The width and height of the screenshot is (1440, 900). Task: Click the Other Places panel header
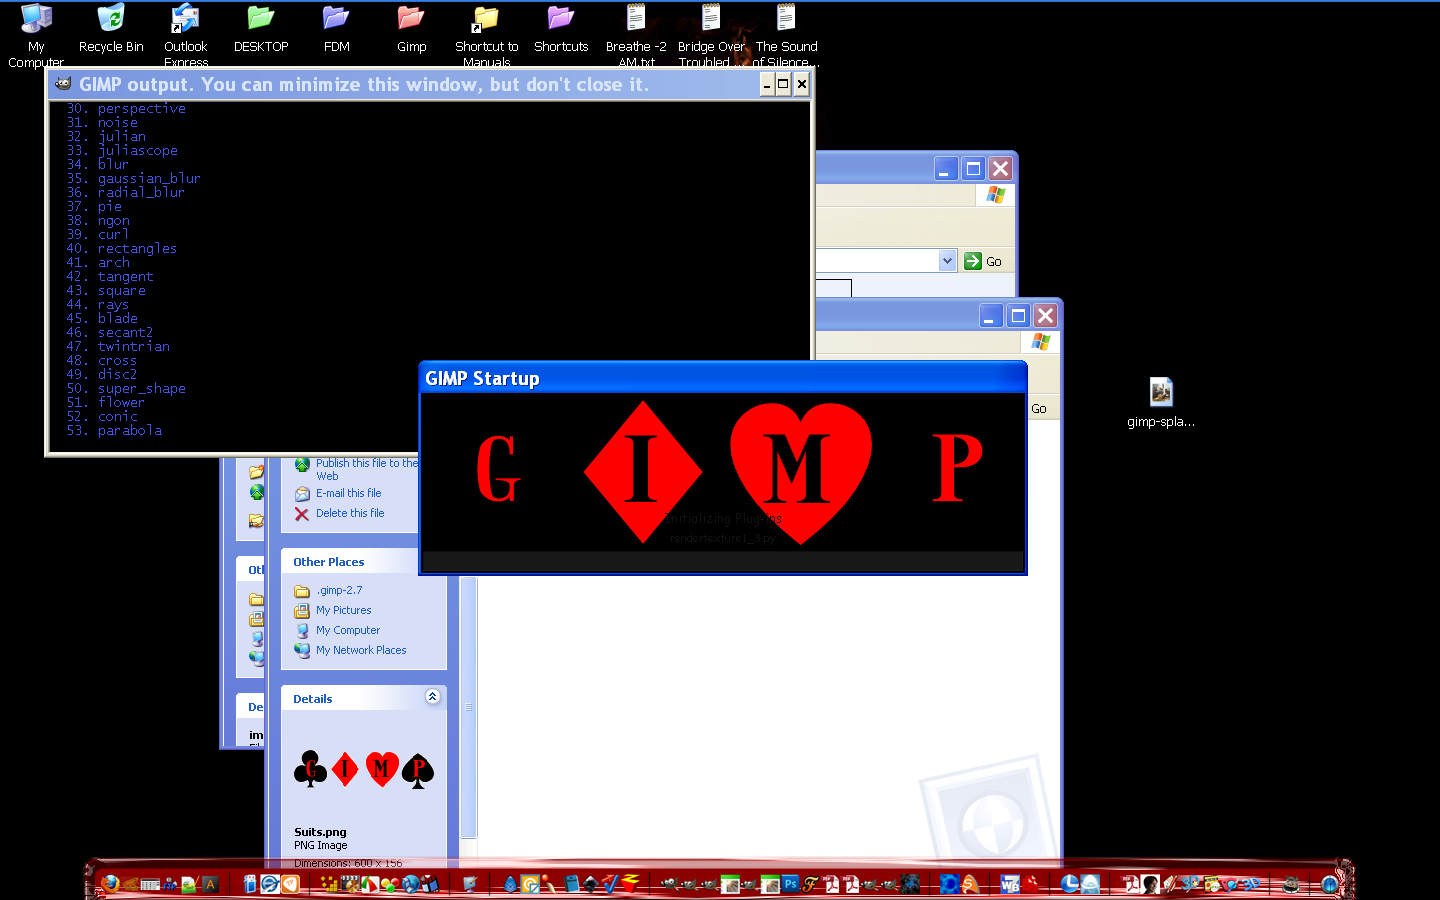pos(364,562)
